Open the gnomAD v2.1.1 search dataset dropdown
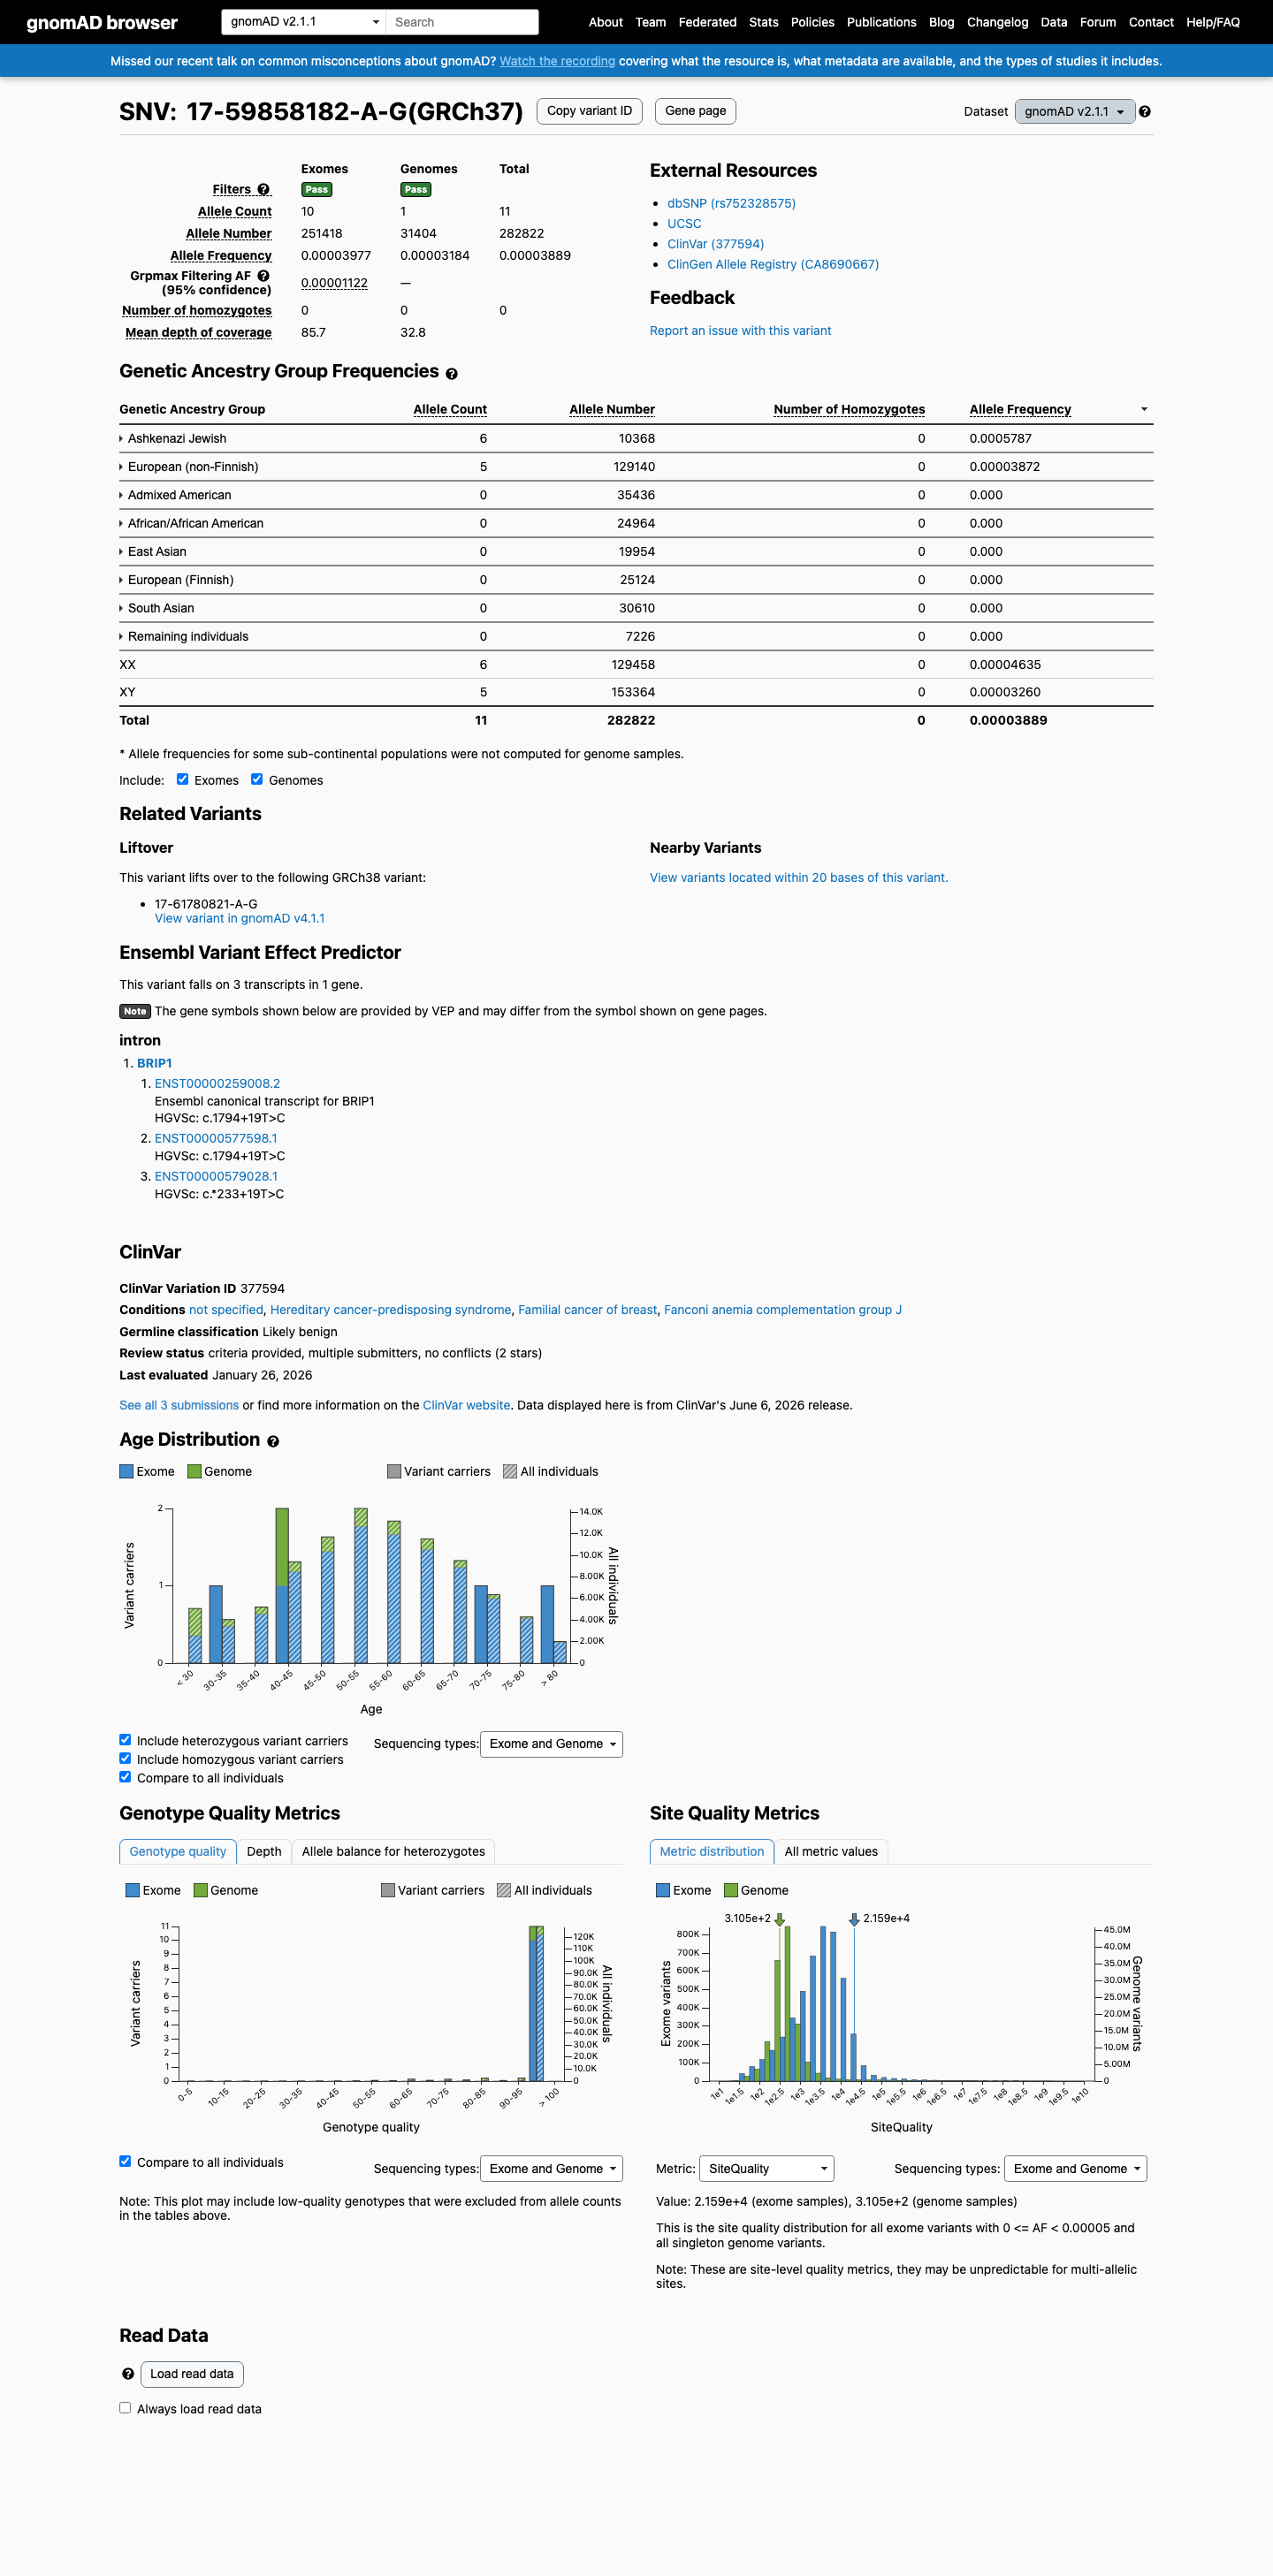Screen dimensions: 1273x2576 (304, 22)
